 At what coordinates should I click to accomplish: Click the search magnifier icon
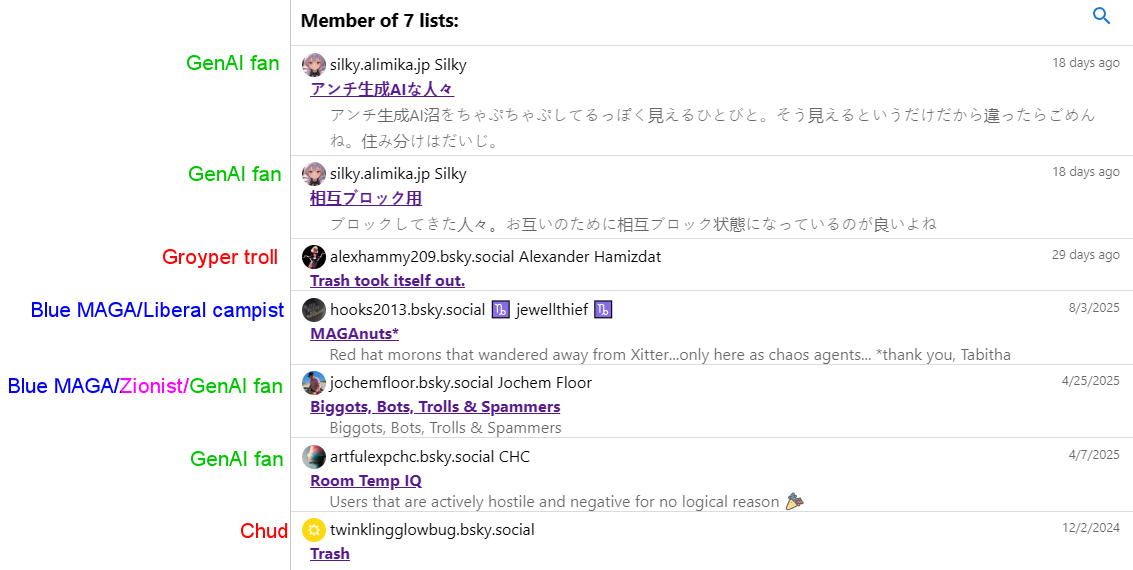(x=1102, y=16)
